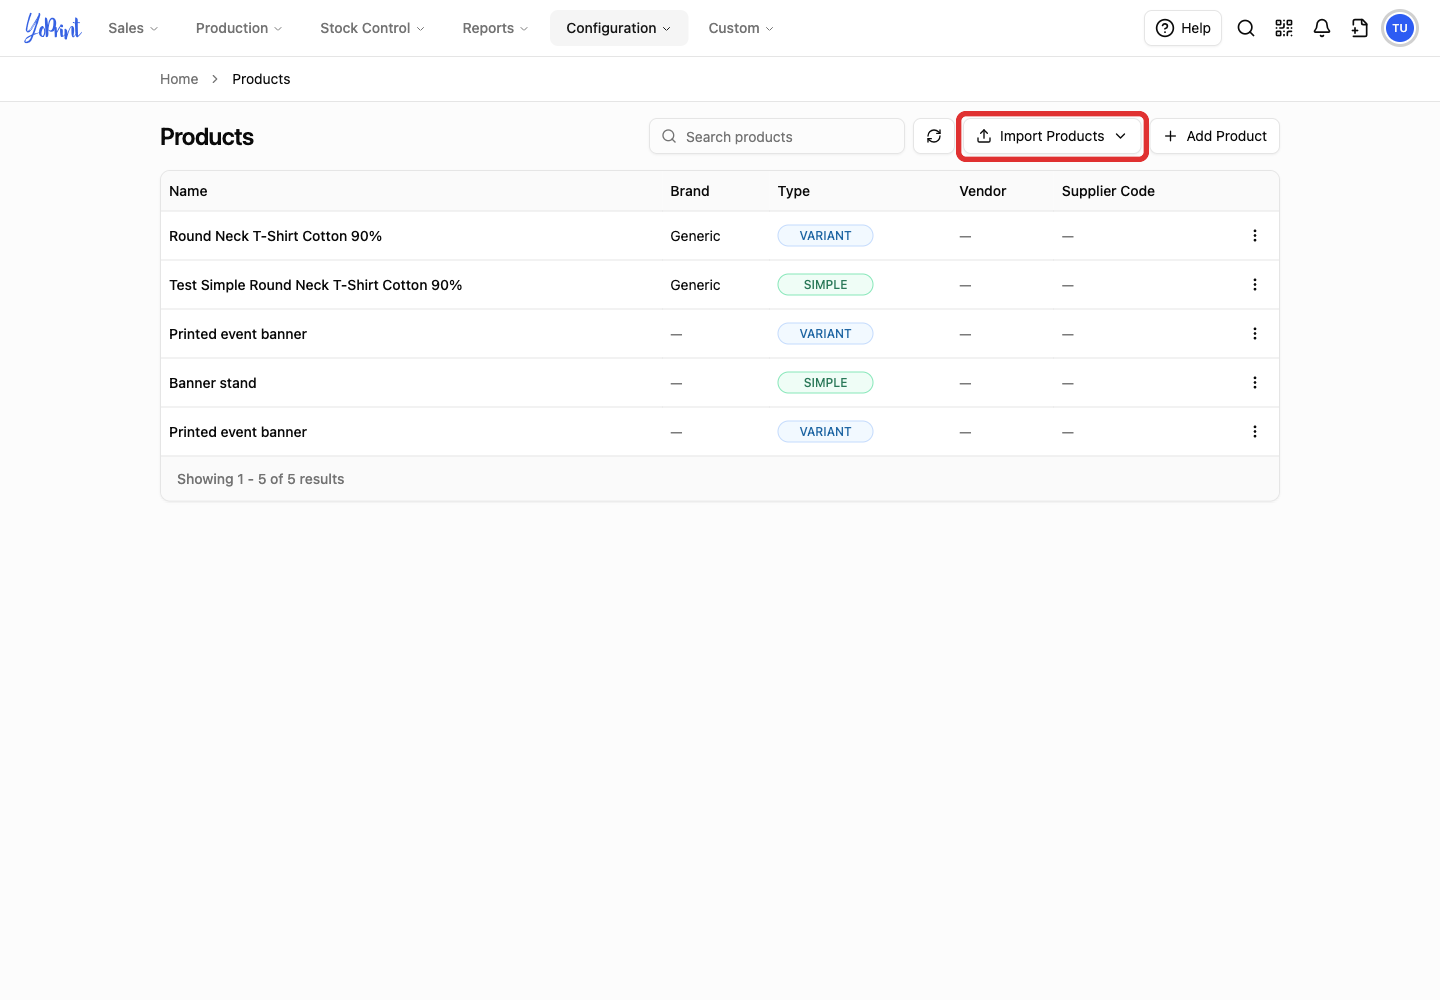Click Generic brand in Round Neck T-Shirt row
The width and height of the screenshot is (1440, 1000).
coord(695,236)
